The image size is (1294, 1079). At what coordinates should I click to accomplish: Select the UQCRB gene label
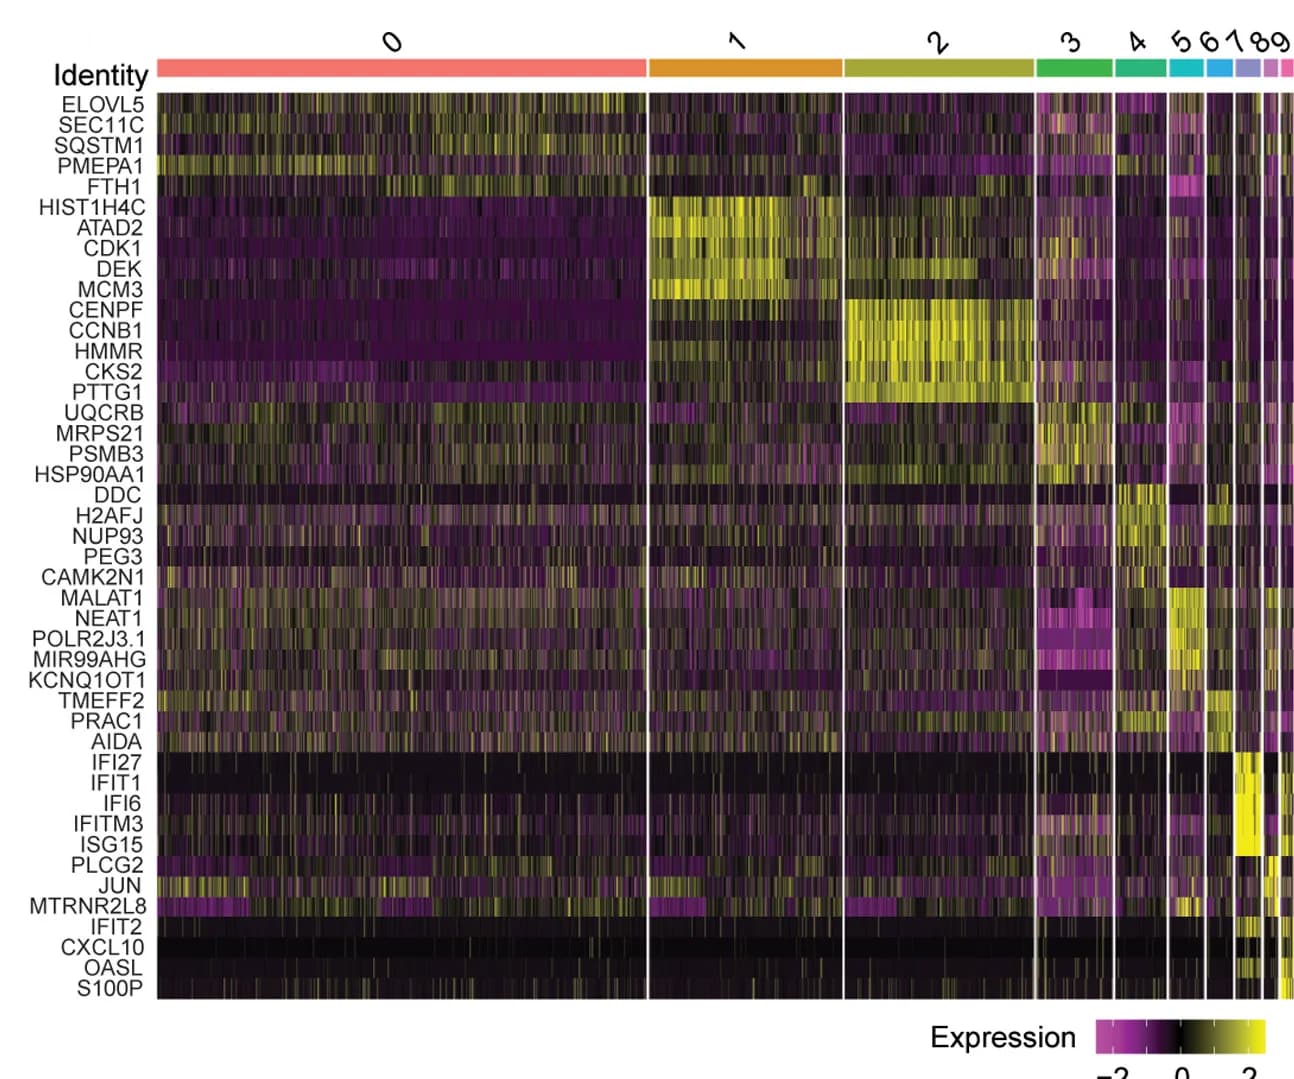pos(104,413)
